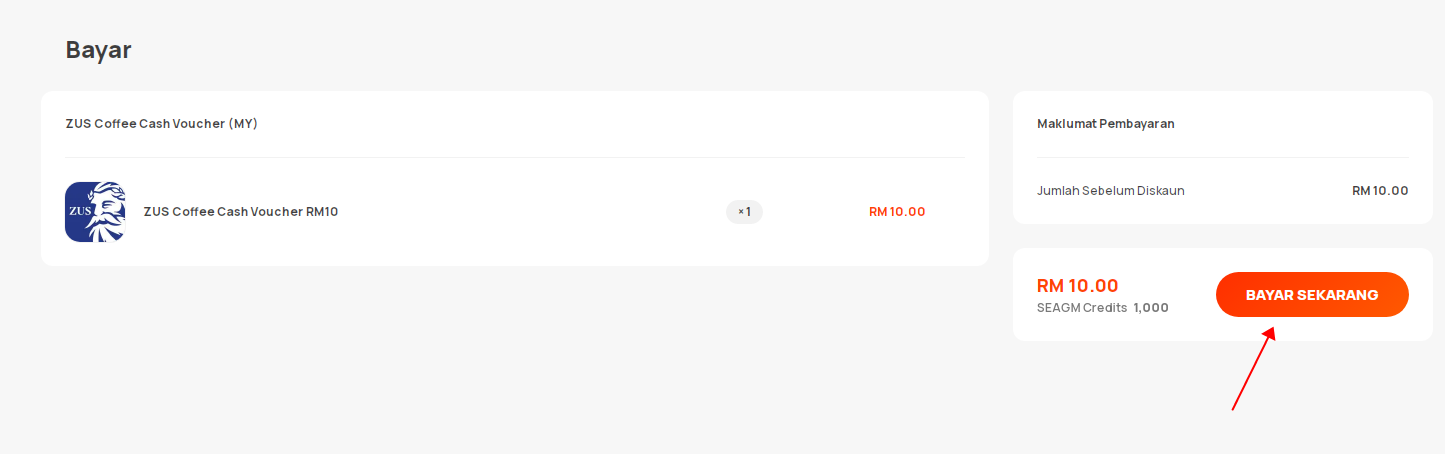Viewport: 1445px width, 454px height.
Task: Click the RM 10.00 subtotal amount in Maklumat Pembayaran
Action: 1380,190
